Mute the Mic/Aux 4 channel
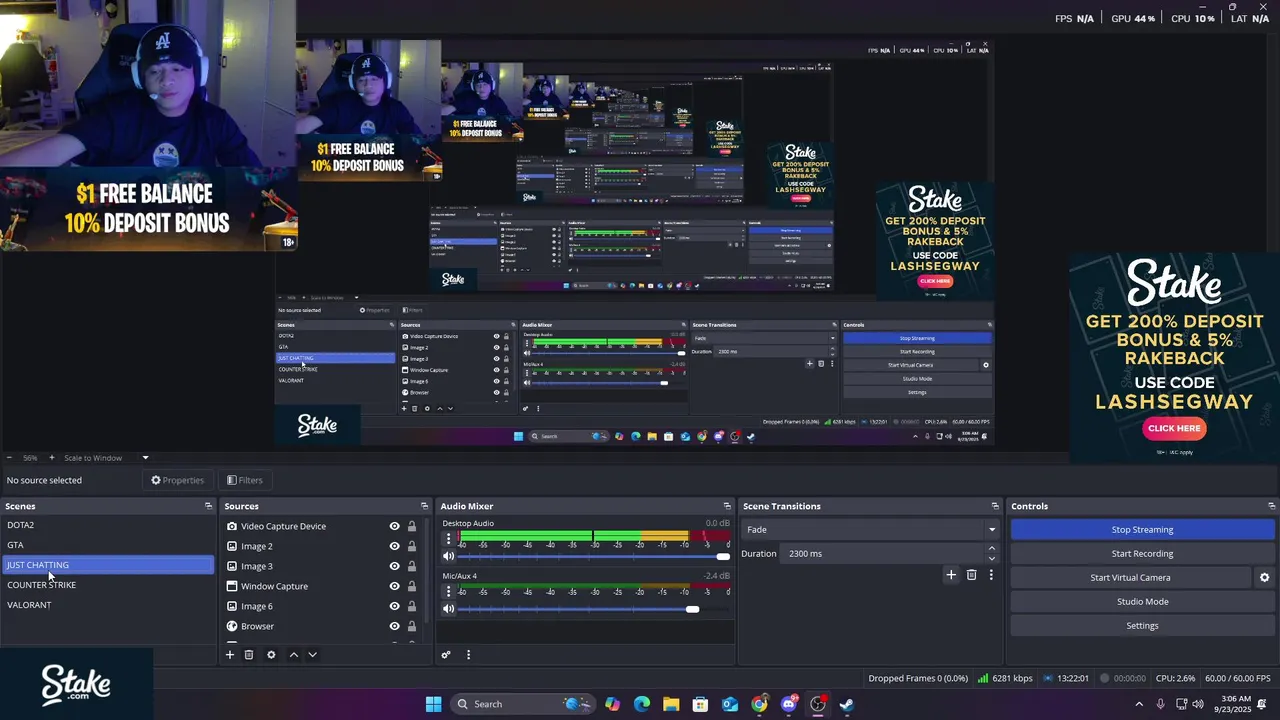This screenshot has width=1280, height=720. coord(449,609)
